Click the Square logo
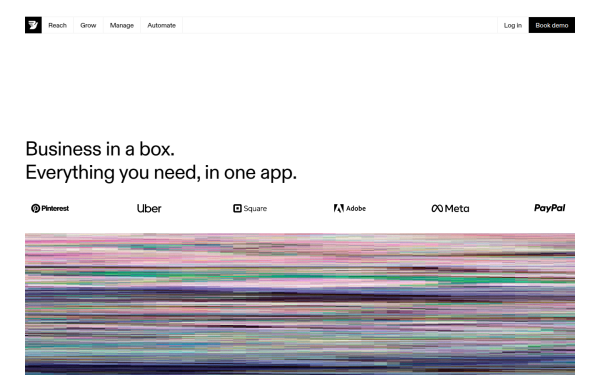600x375 pixels. tap(250, 209)
